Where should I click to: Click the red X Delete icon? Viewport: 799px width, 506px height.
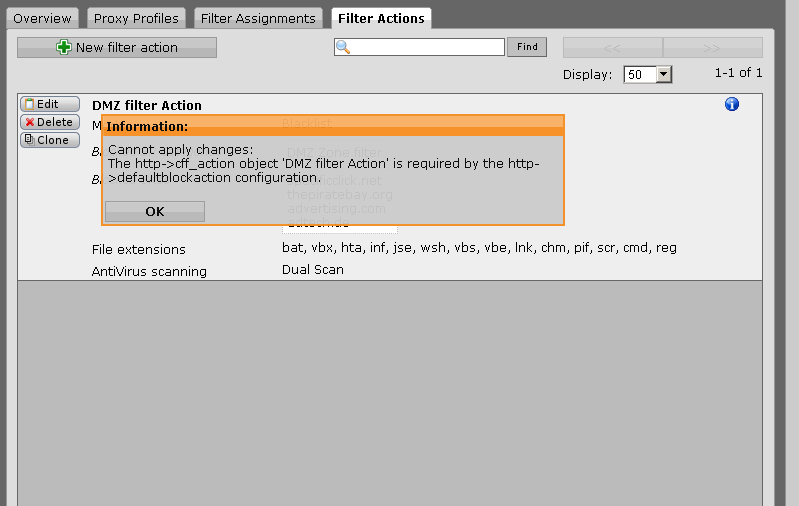coord(30,122)
